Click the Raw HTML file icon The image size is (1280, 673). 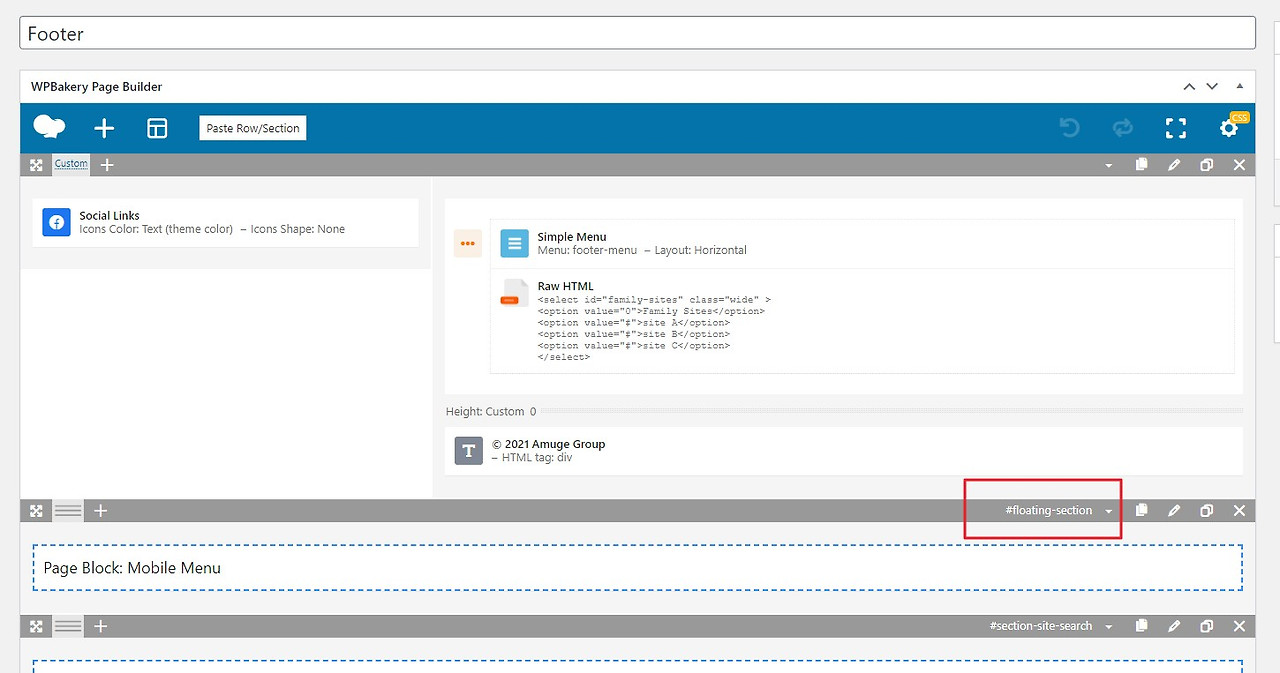pyautogui.click(x=514, y=292)
